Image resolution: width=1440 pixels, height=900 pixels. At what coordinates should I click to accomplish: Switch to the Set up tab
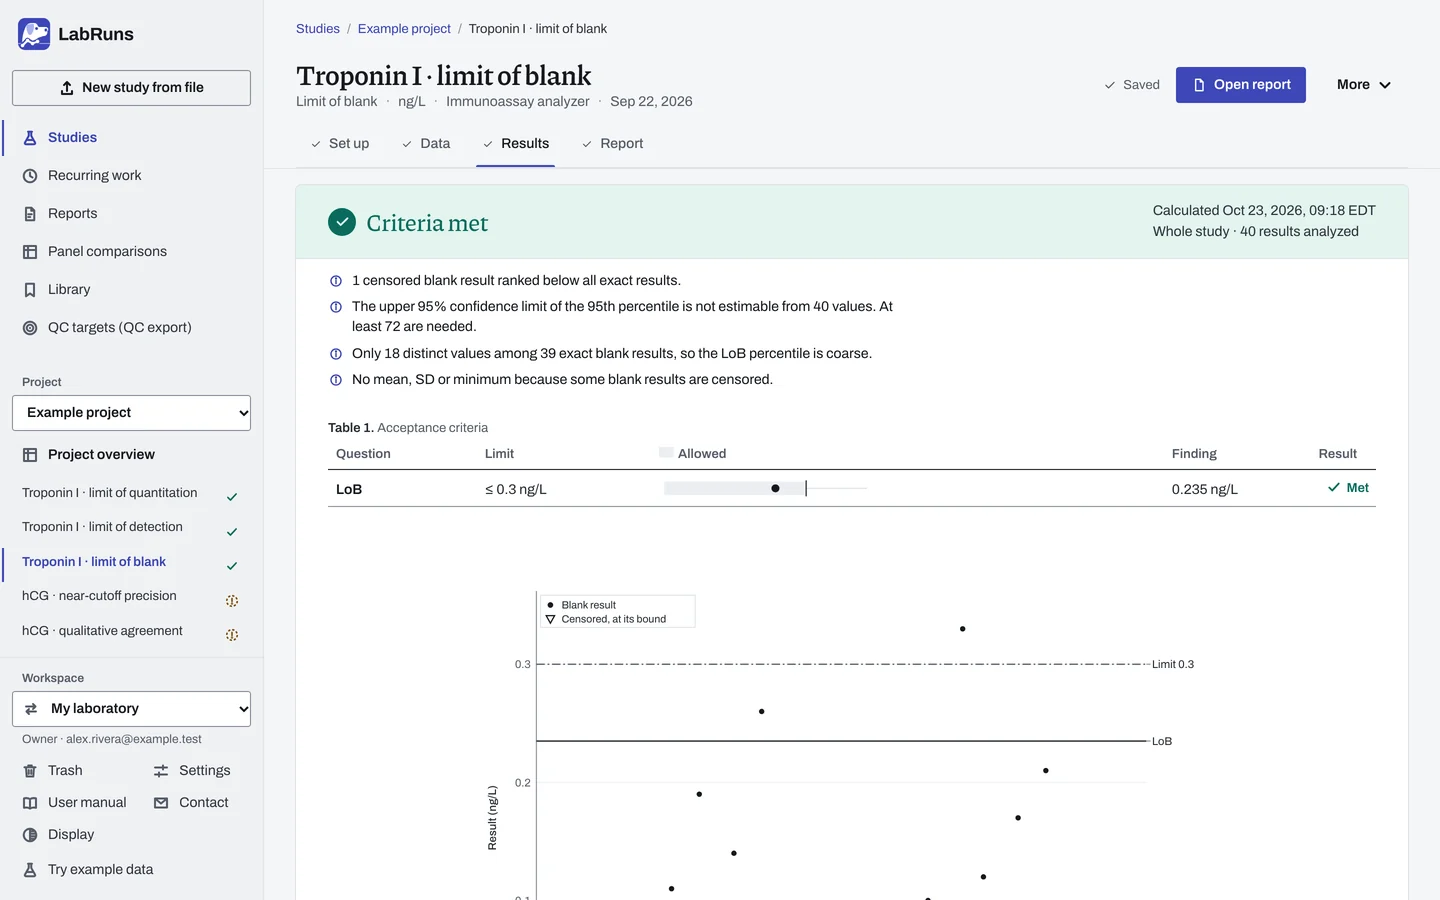[340, 144]
